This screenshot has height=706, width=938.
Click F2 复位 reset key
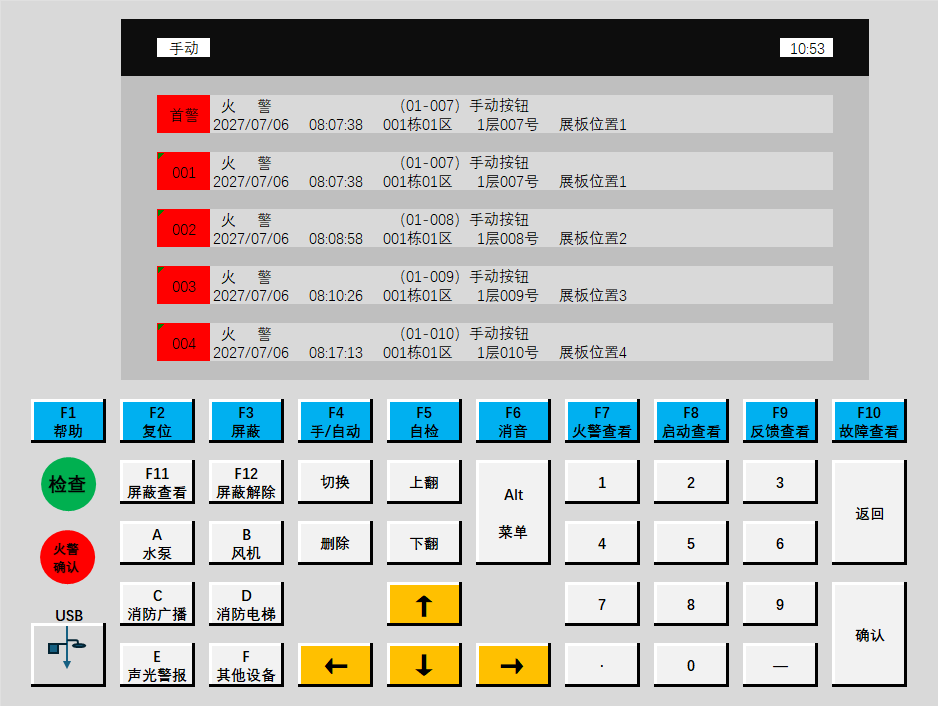157,422
